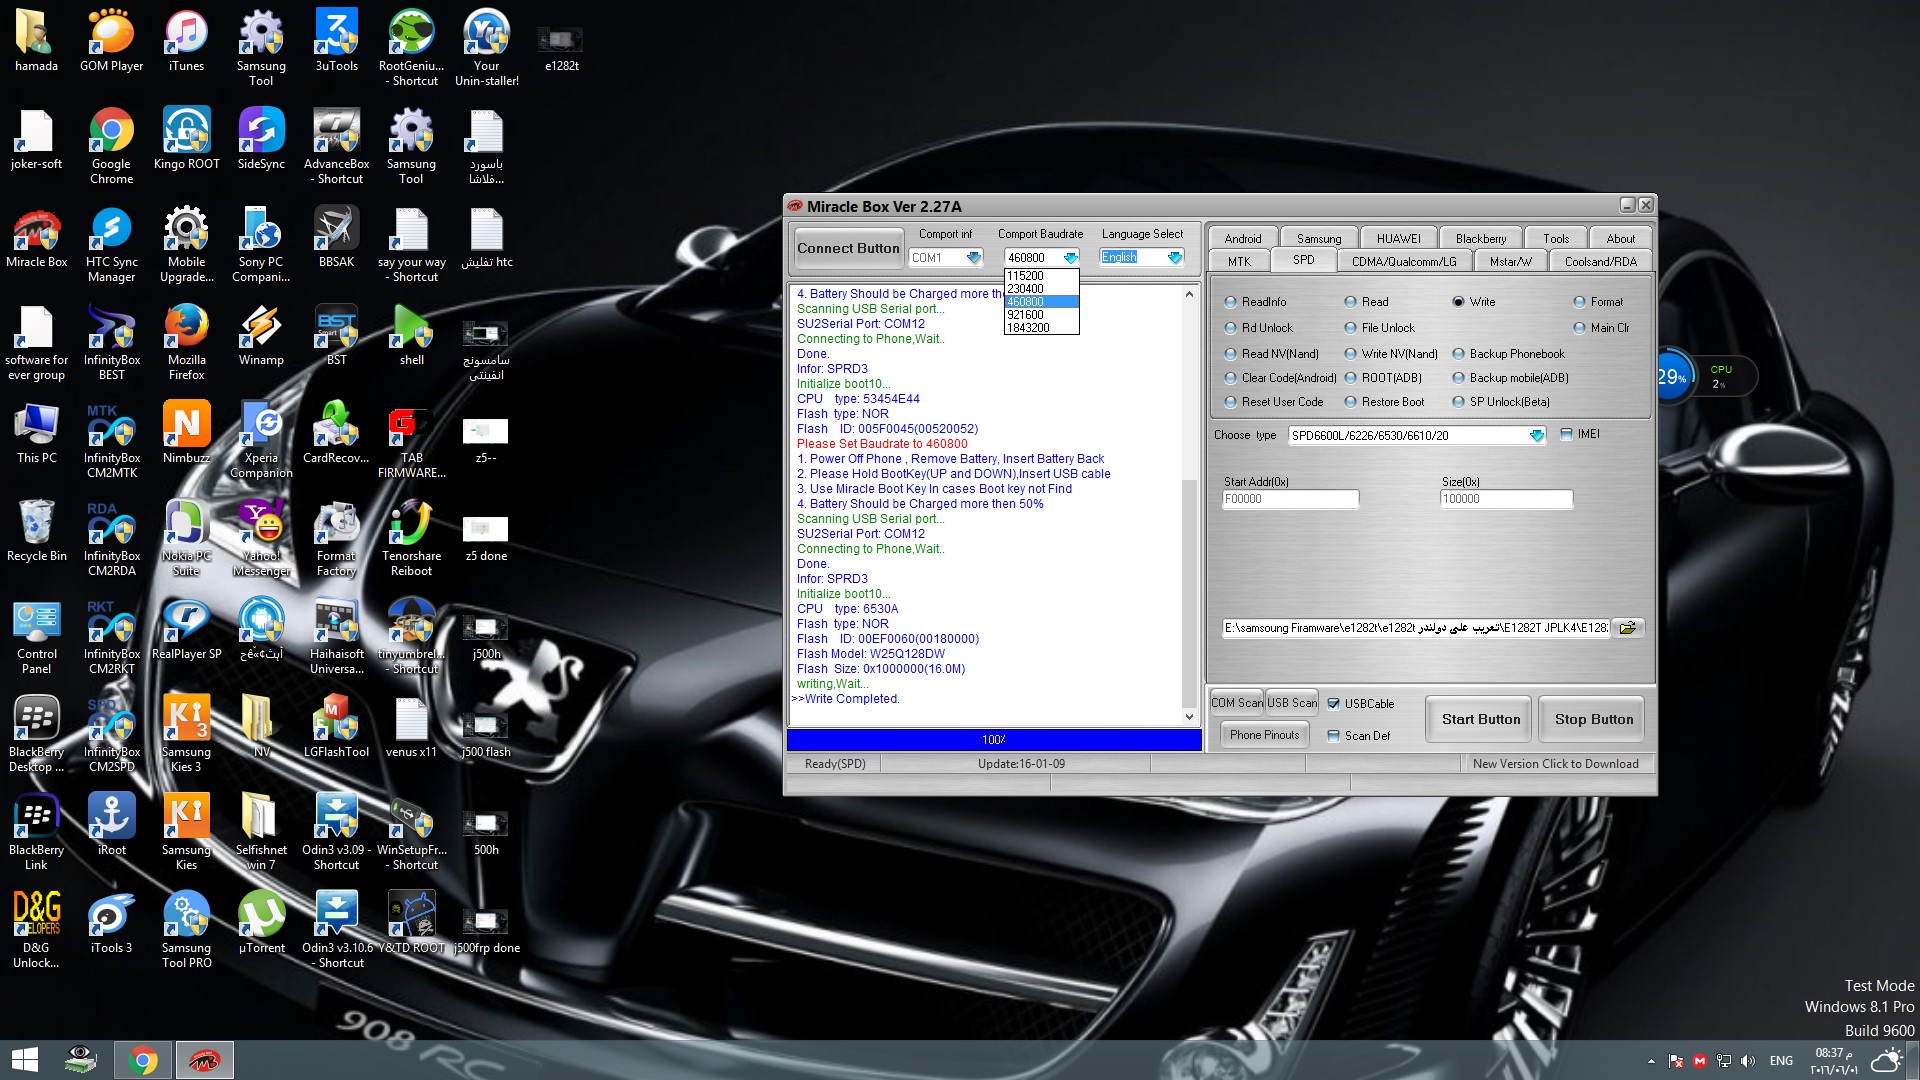The width and height of the screenshot is (1920, 1080).
Task: Toggle the IMEI checkbox
Action: (x=1567, y=434)
